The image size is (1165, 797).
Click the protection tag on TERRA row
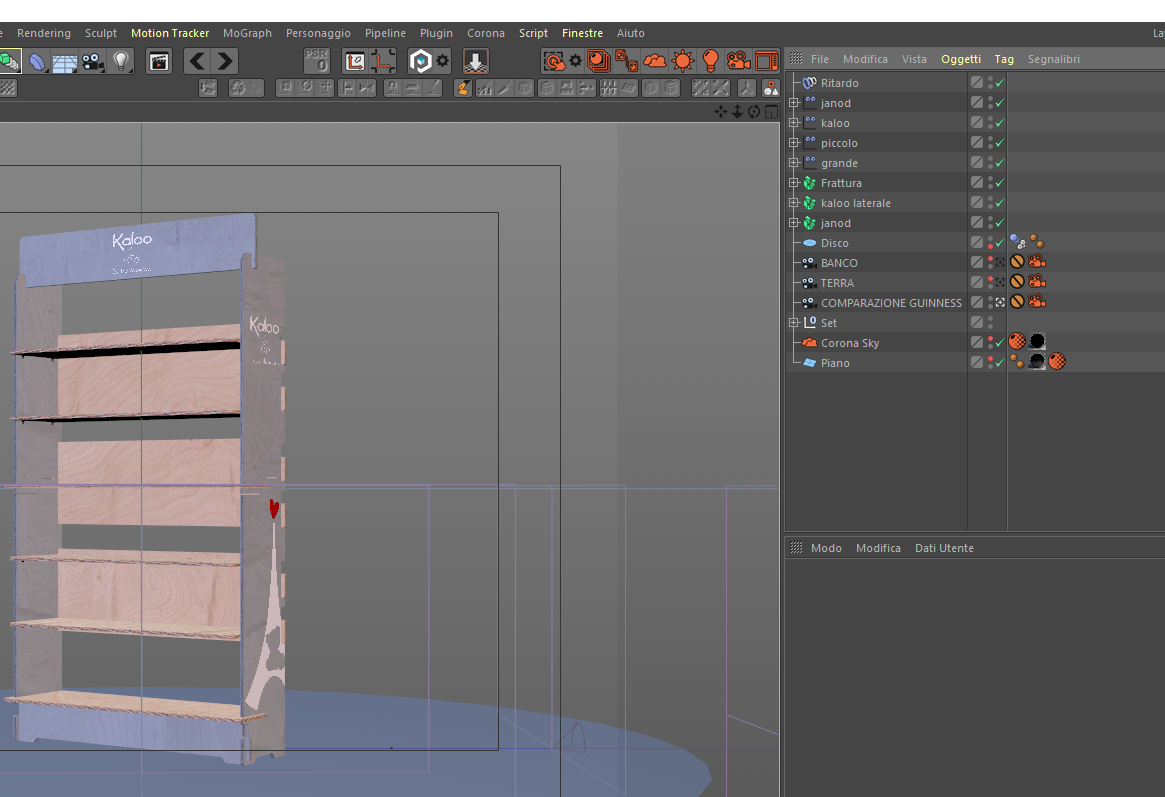[x=1017, y=282]
